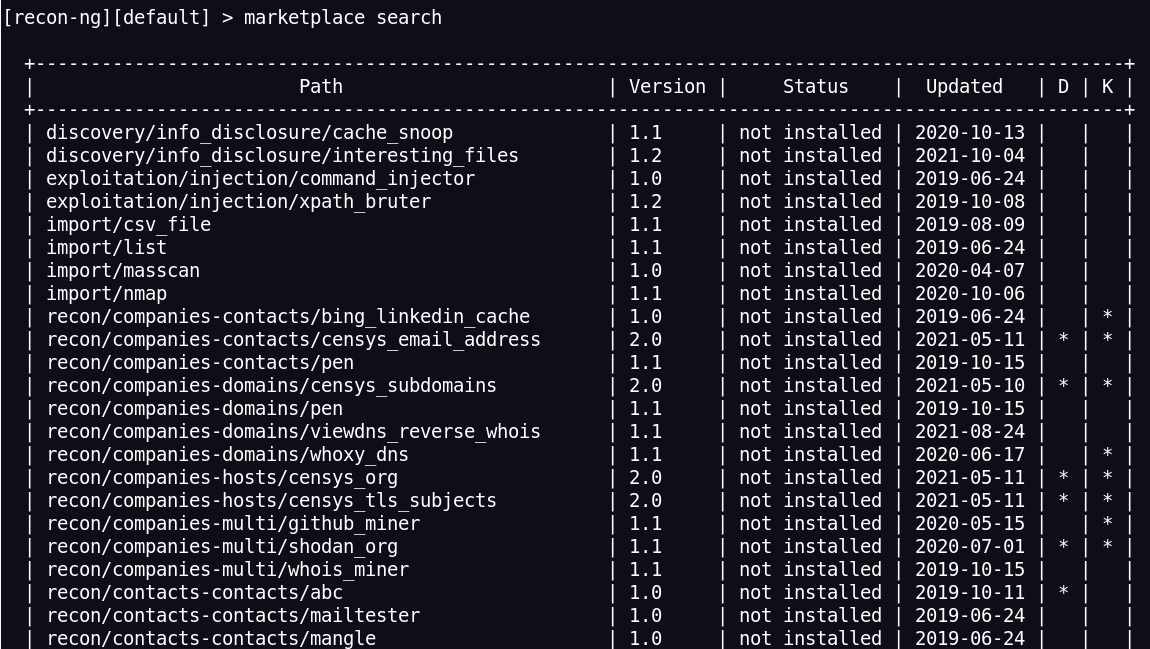Select recon/companies-contacts/bing_linkedin_cache path

[288, 317]
